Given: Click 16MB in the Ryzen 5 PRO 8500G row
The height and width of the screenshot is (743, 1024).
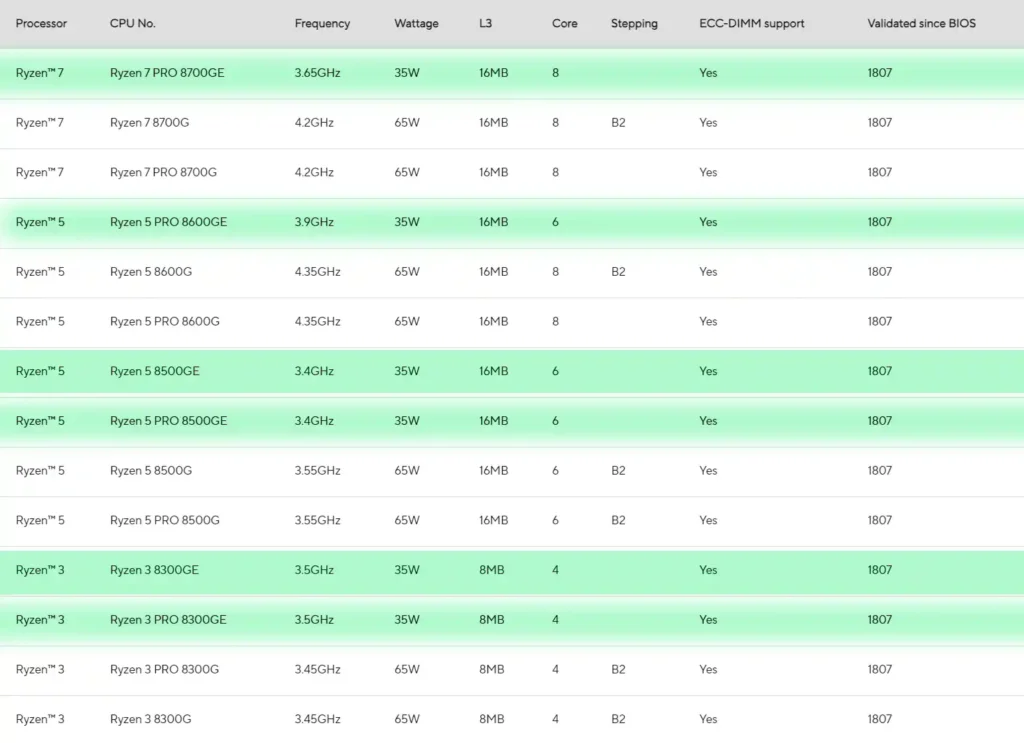Looking at the screenshot, I should click(x=493, y=520).
